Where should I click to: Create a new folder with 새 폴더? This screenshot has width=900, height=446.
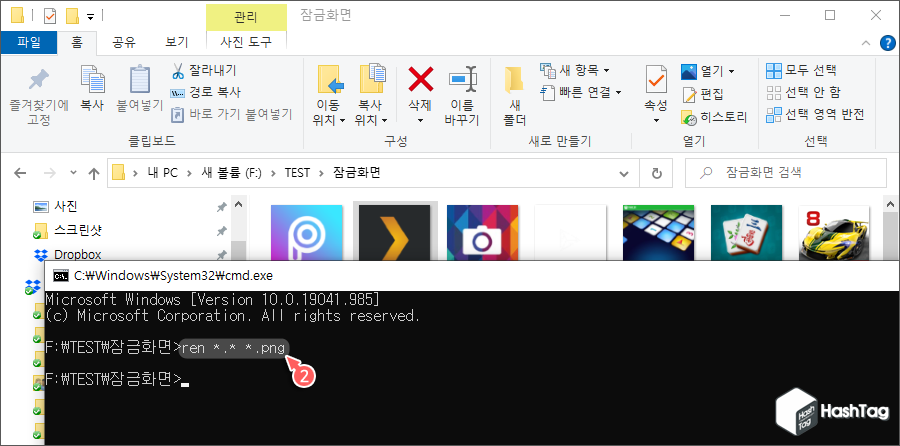click(x=515, y=95)
